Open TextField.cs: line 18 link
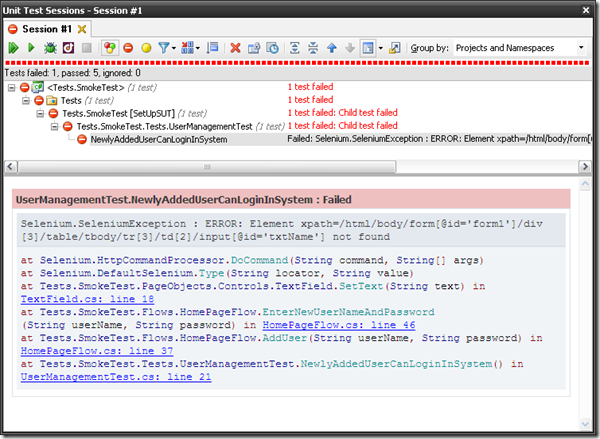Image resolution: width=600 pixels, height=439 pixels. 87,299
